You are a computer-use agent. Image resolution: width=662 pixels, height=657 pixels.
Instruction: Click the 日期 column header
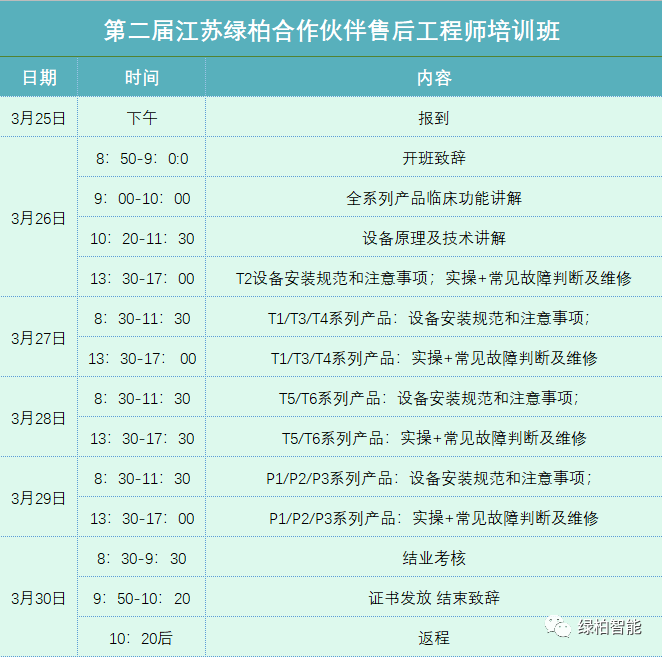[39, 77]
